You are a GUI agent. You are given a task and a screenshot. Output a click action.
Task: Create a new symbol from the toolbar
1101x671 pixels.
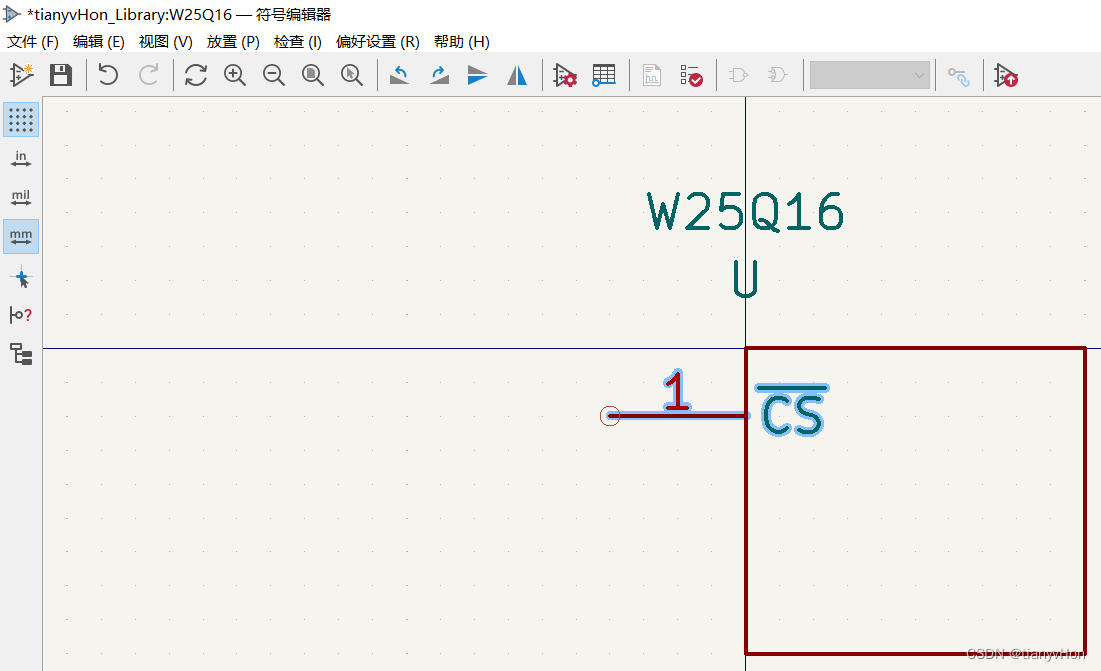click(22, 74)
